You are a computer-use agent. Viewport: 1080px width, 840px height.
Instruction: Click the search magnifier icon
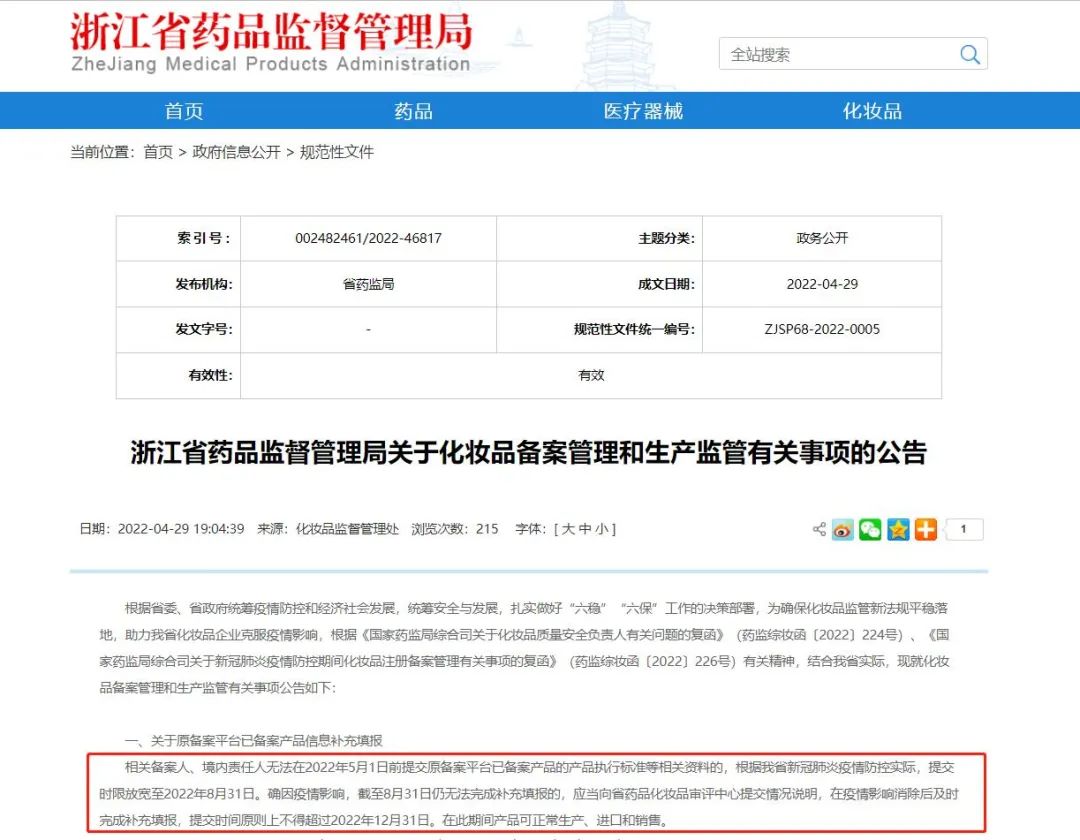coord(969,55)
